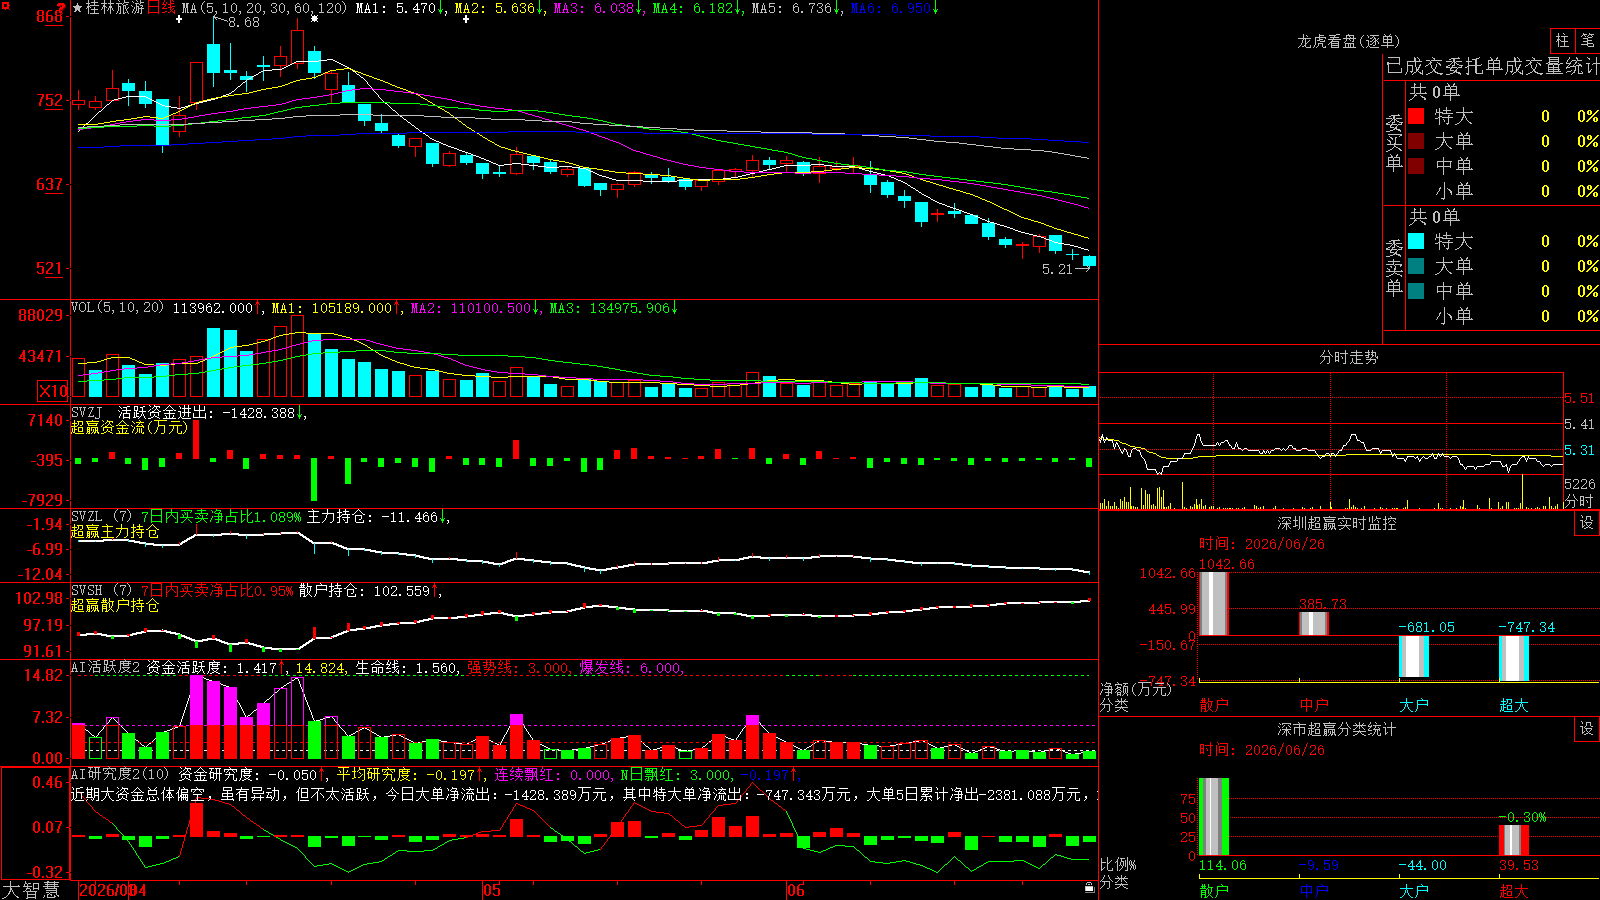Click the 深圳超赢实时监控 title
The height and width of the screenshot is (900, 1600).
coord(1336,523)
